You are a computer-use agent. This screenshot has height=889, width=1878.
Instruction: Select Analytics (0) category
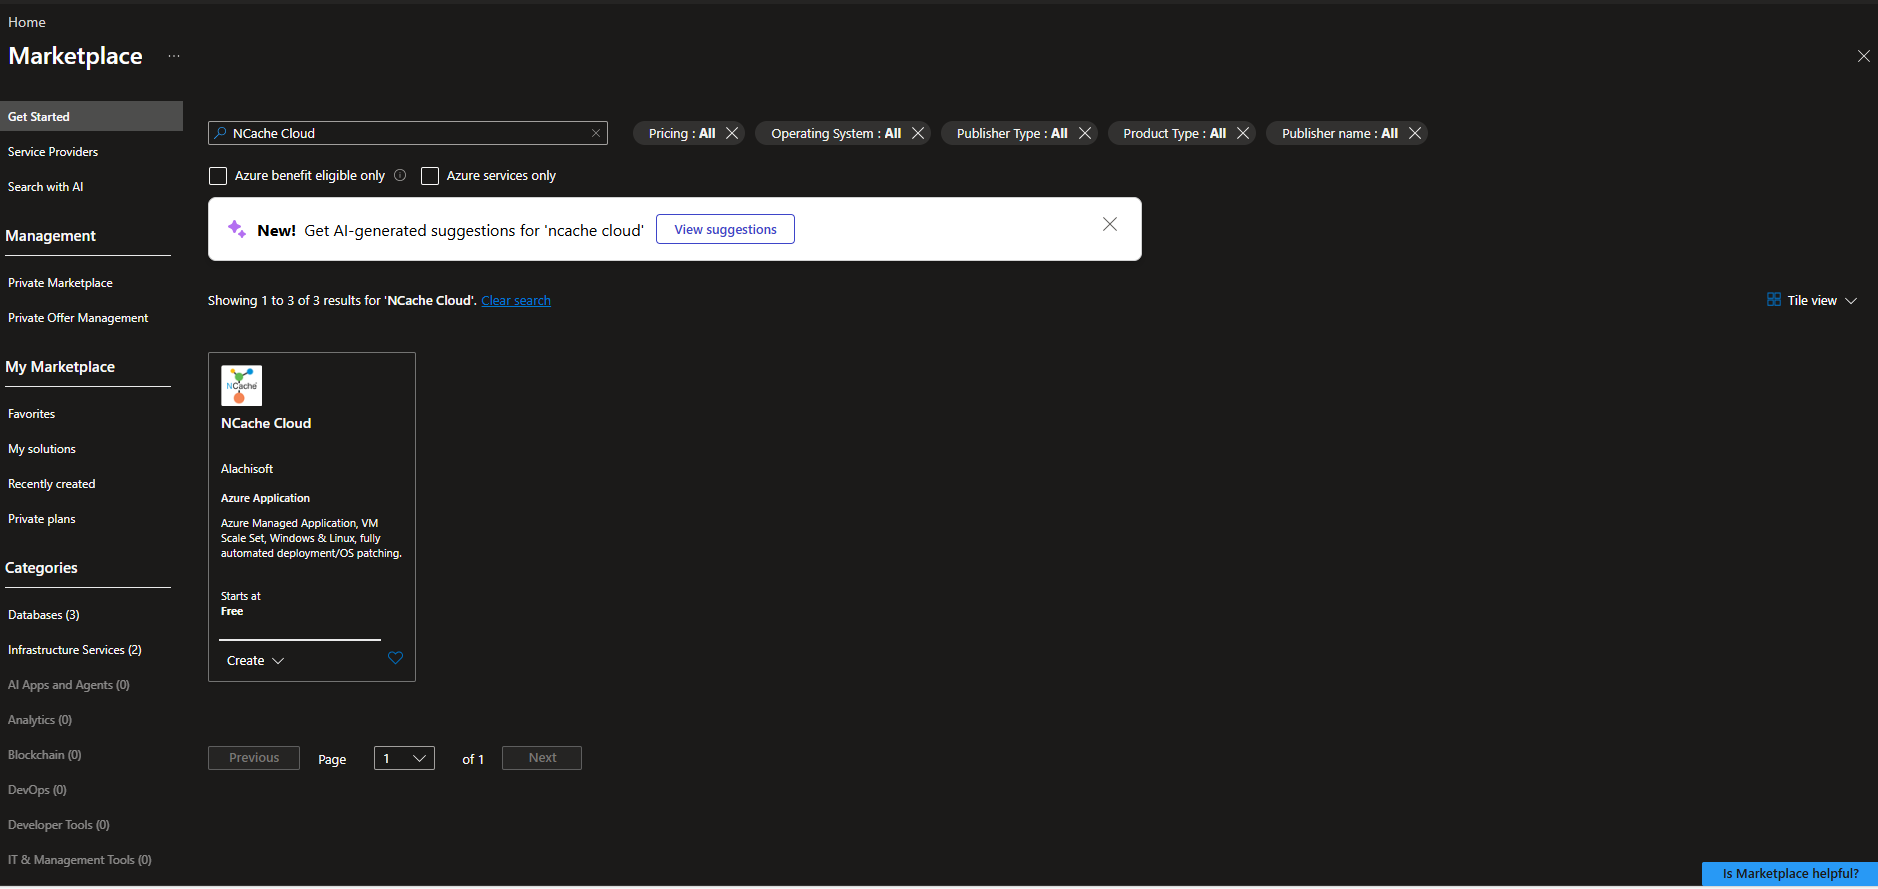[x=40, y=720]
